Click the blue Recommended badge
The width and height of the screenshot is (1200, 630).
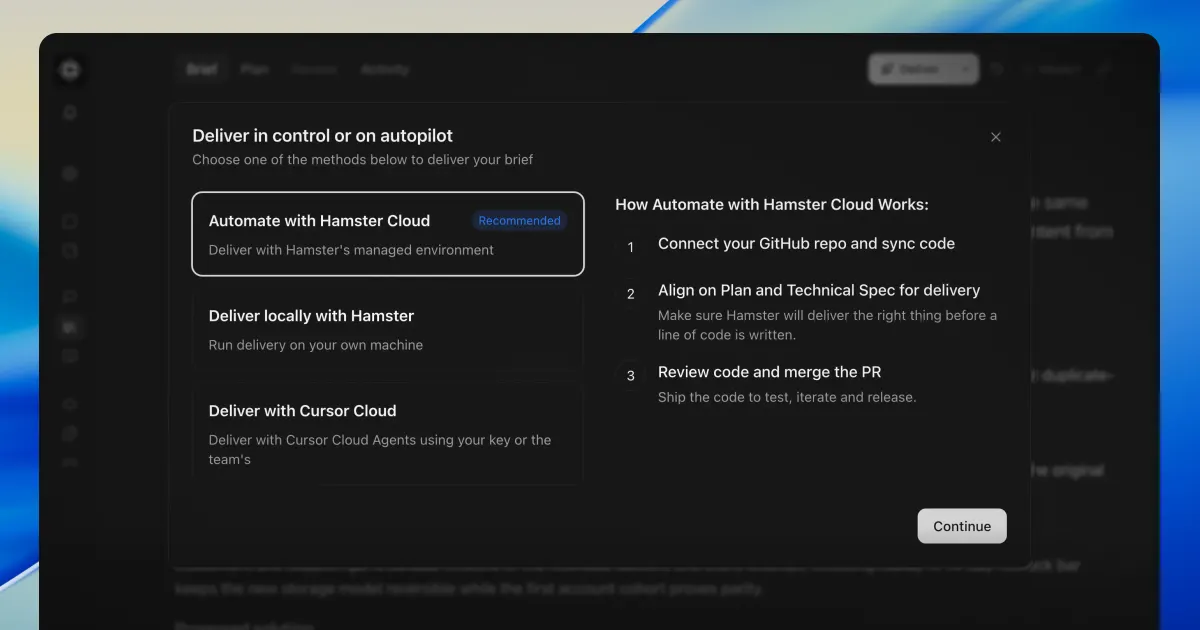[519, 221]
